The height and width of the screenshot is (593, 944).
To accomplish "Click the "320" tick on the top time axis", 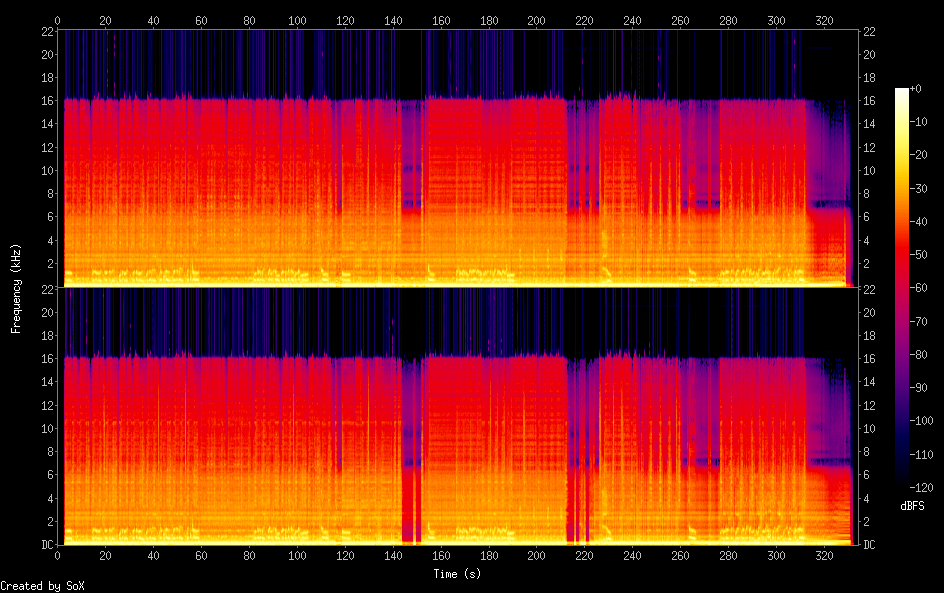I will pos(824,20).
